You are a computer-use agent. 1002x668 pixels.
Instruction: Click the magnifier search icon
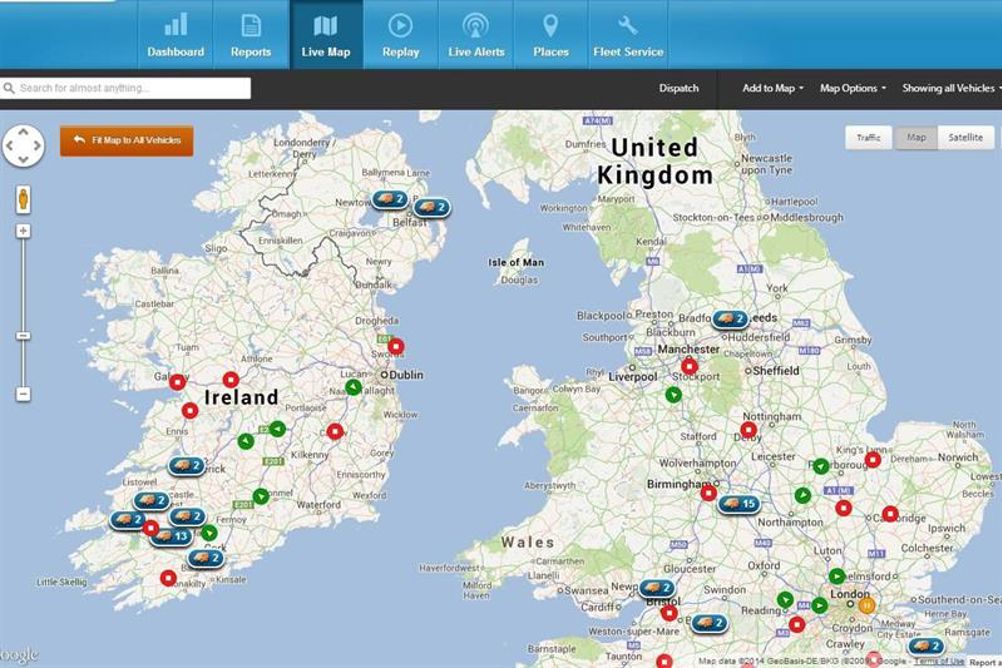[x=9, y=88]
